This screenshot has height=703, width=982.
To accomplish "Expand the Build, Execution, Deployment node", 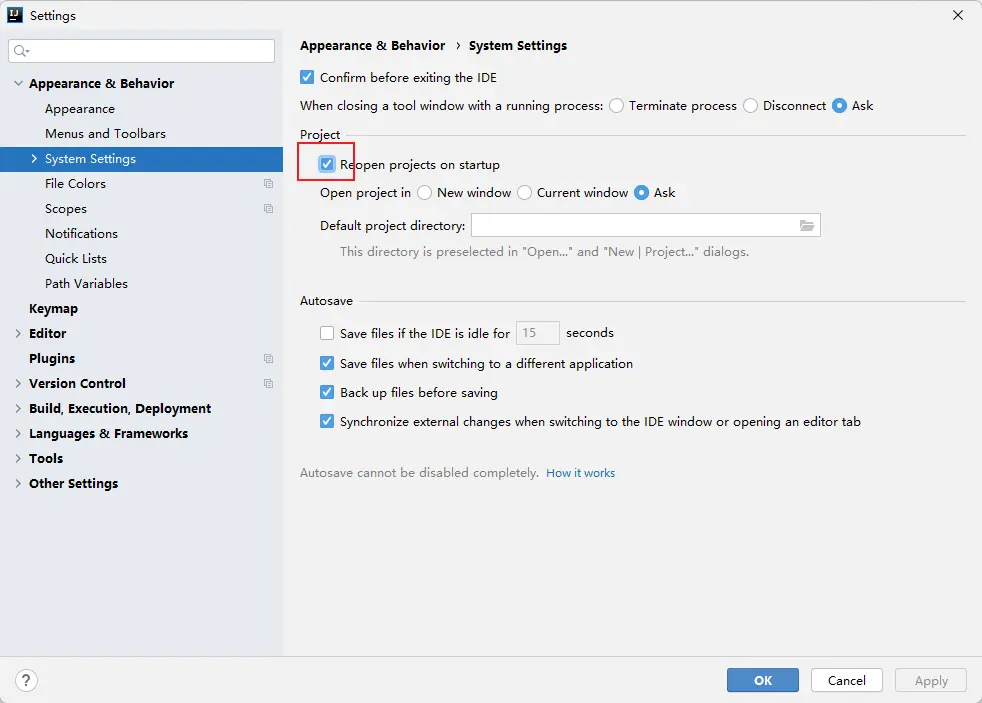I will (x=18, y=409).
